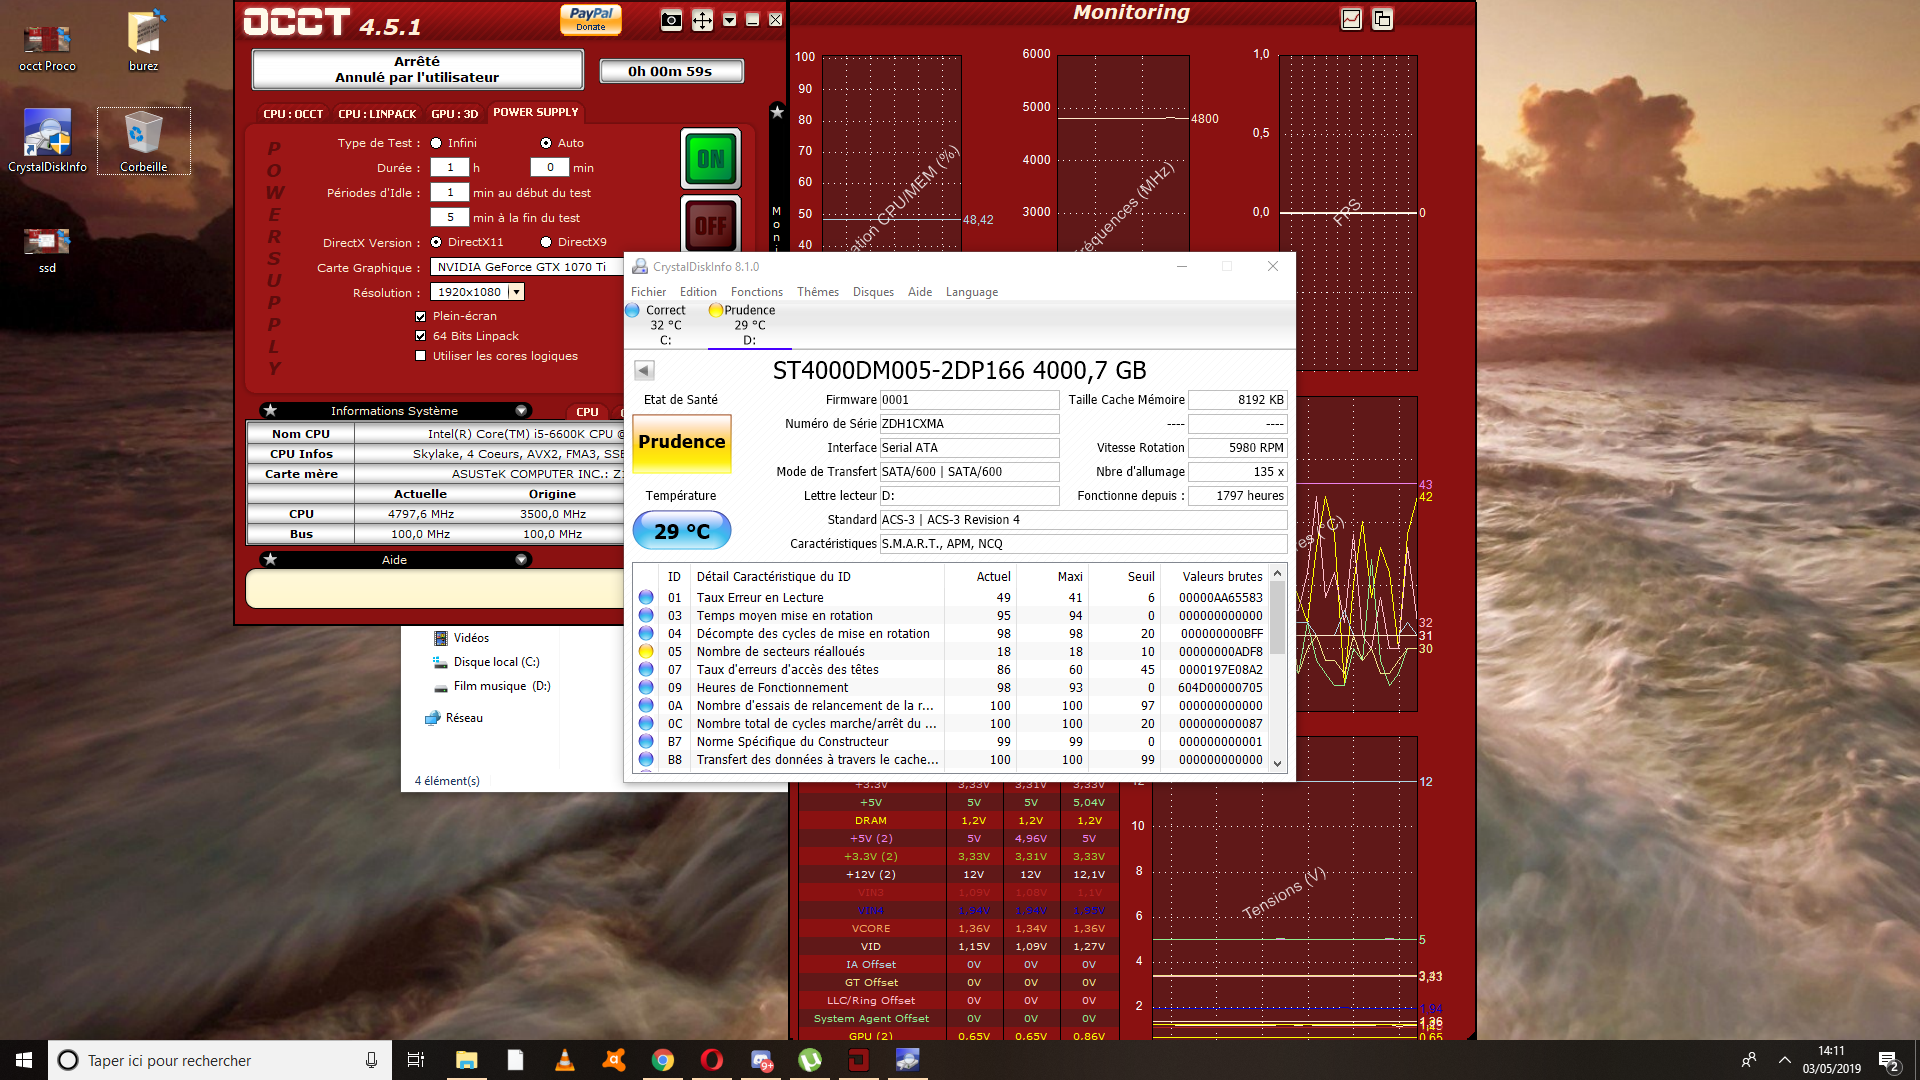This screenshot has width=1920, height=1080.
Task: Switch to the CPU : LINPACK tab
Action: (377, 114)
